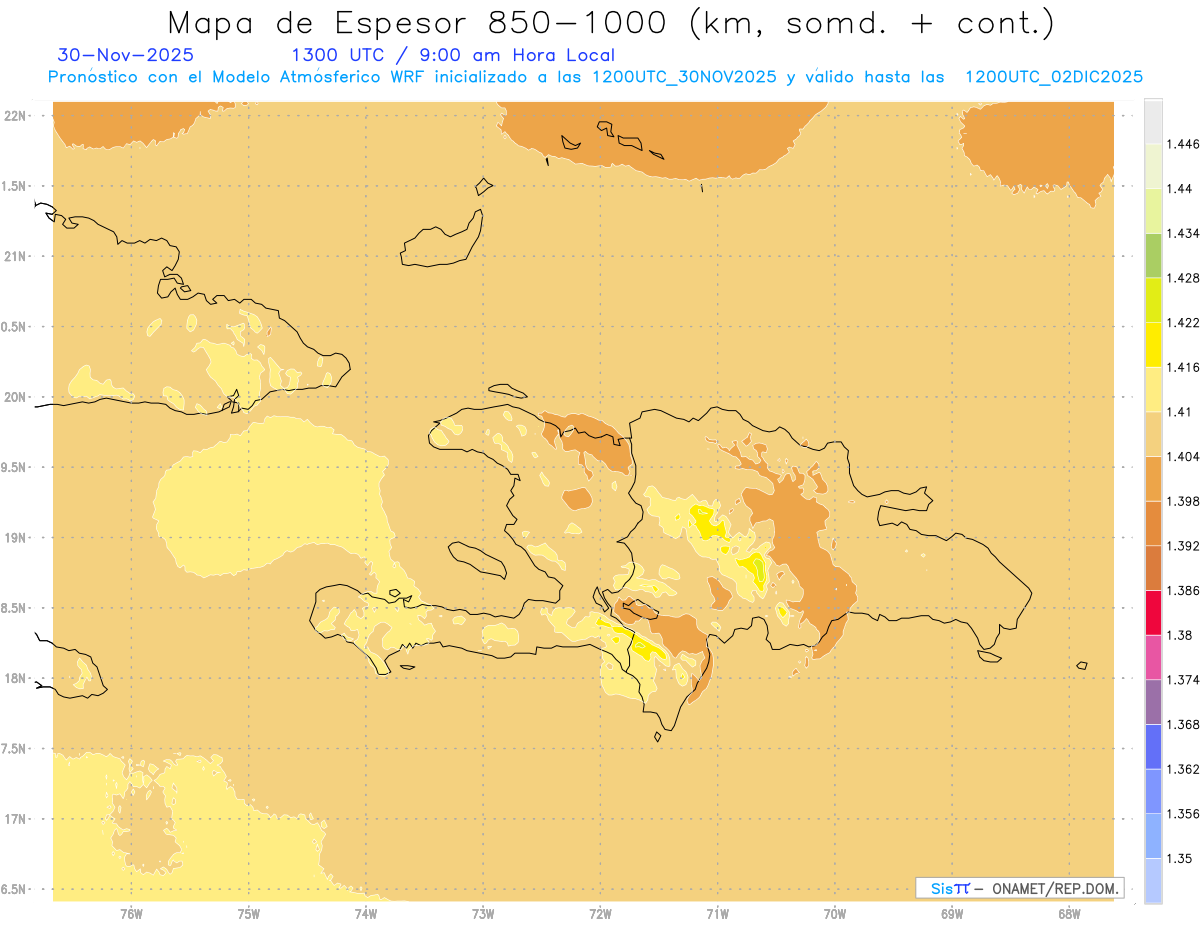1200x927 pixels.
Task: Click the 76W longitude label
Action: (131, 914)
